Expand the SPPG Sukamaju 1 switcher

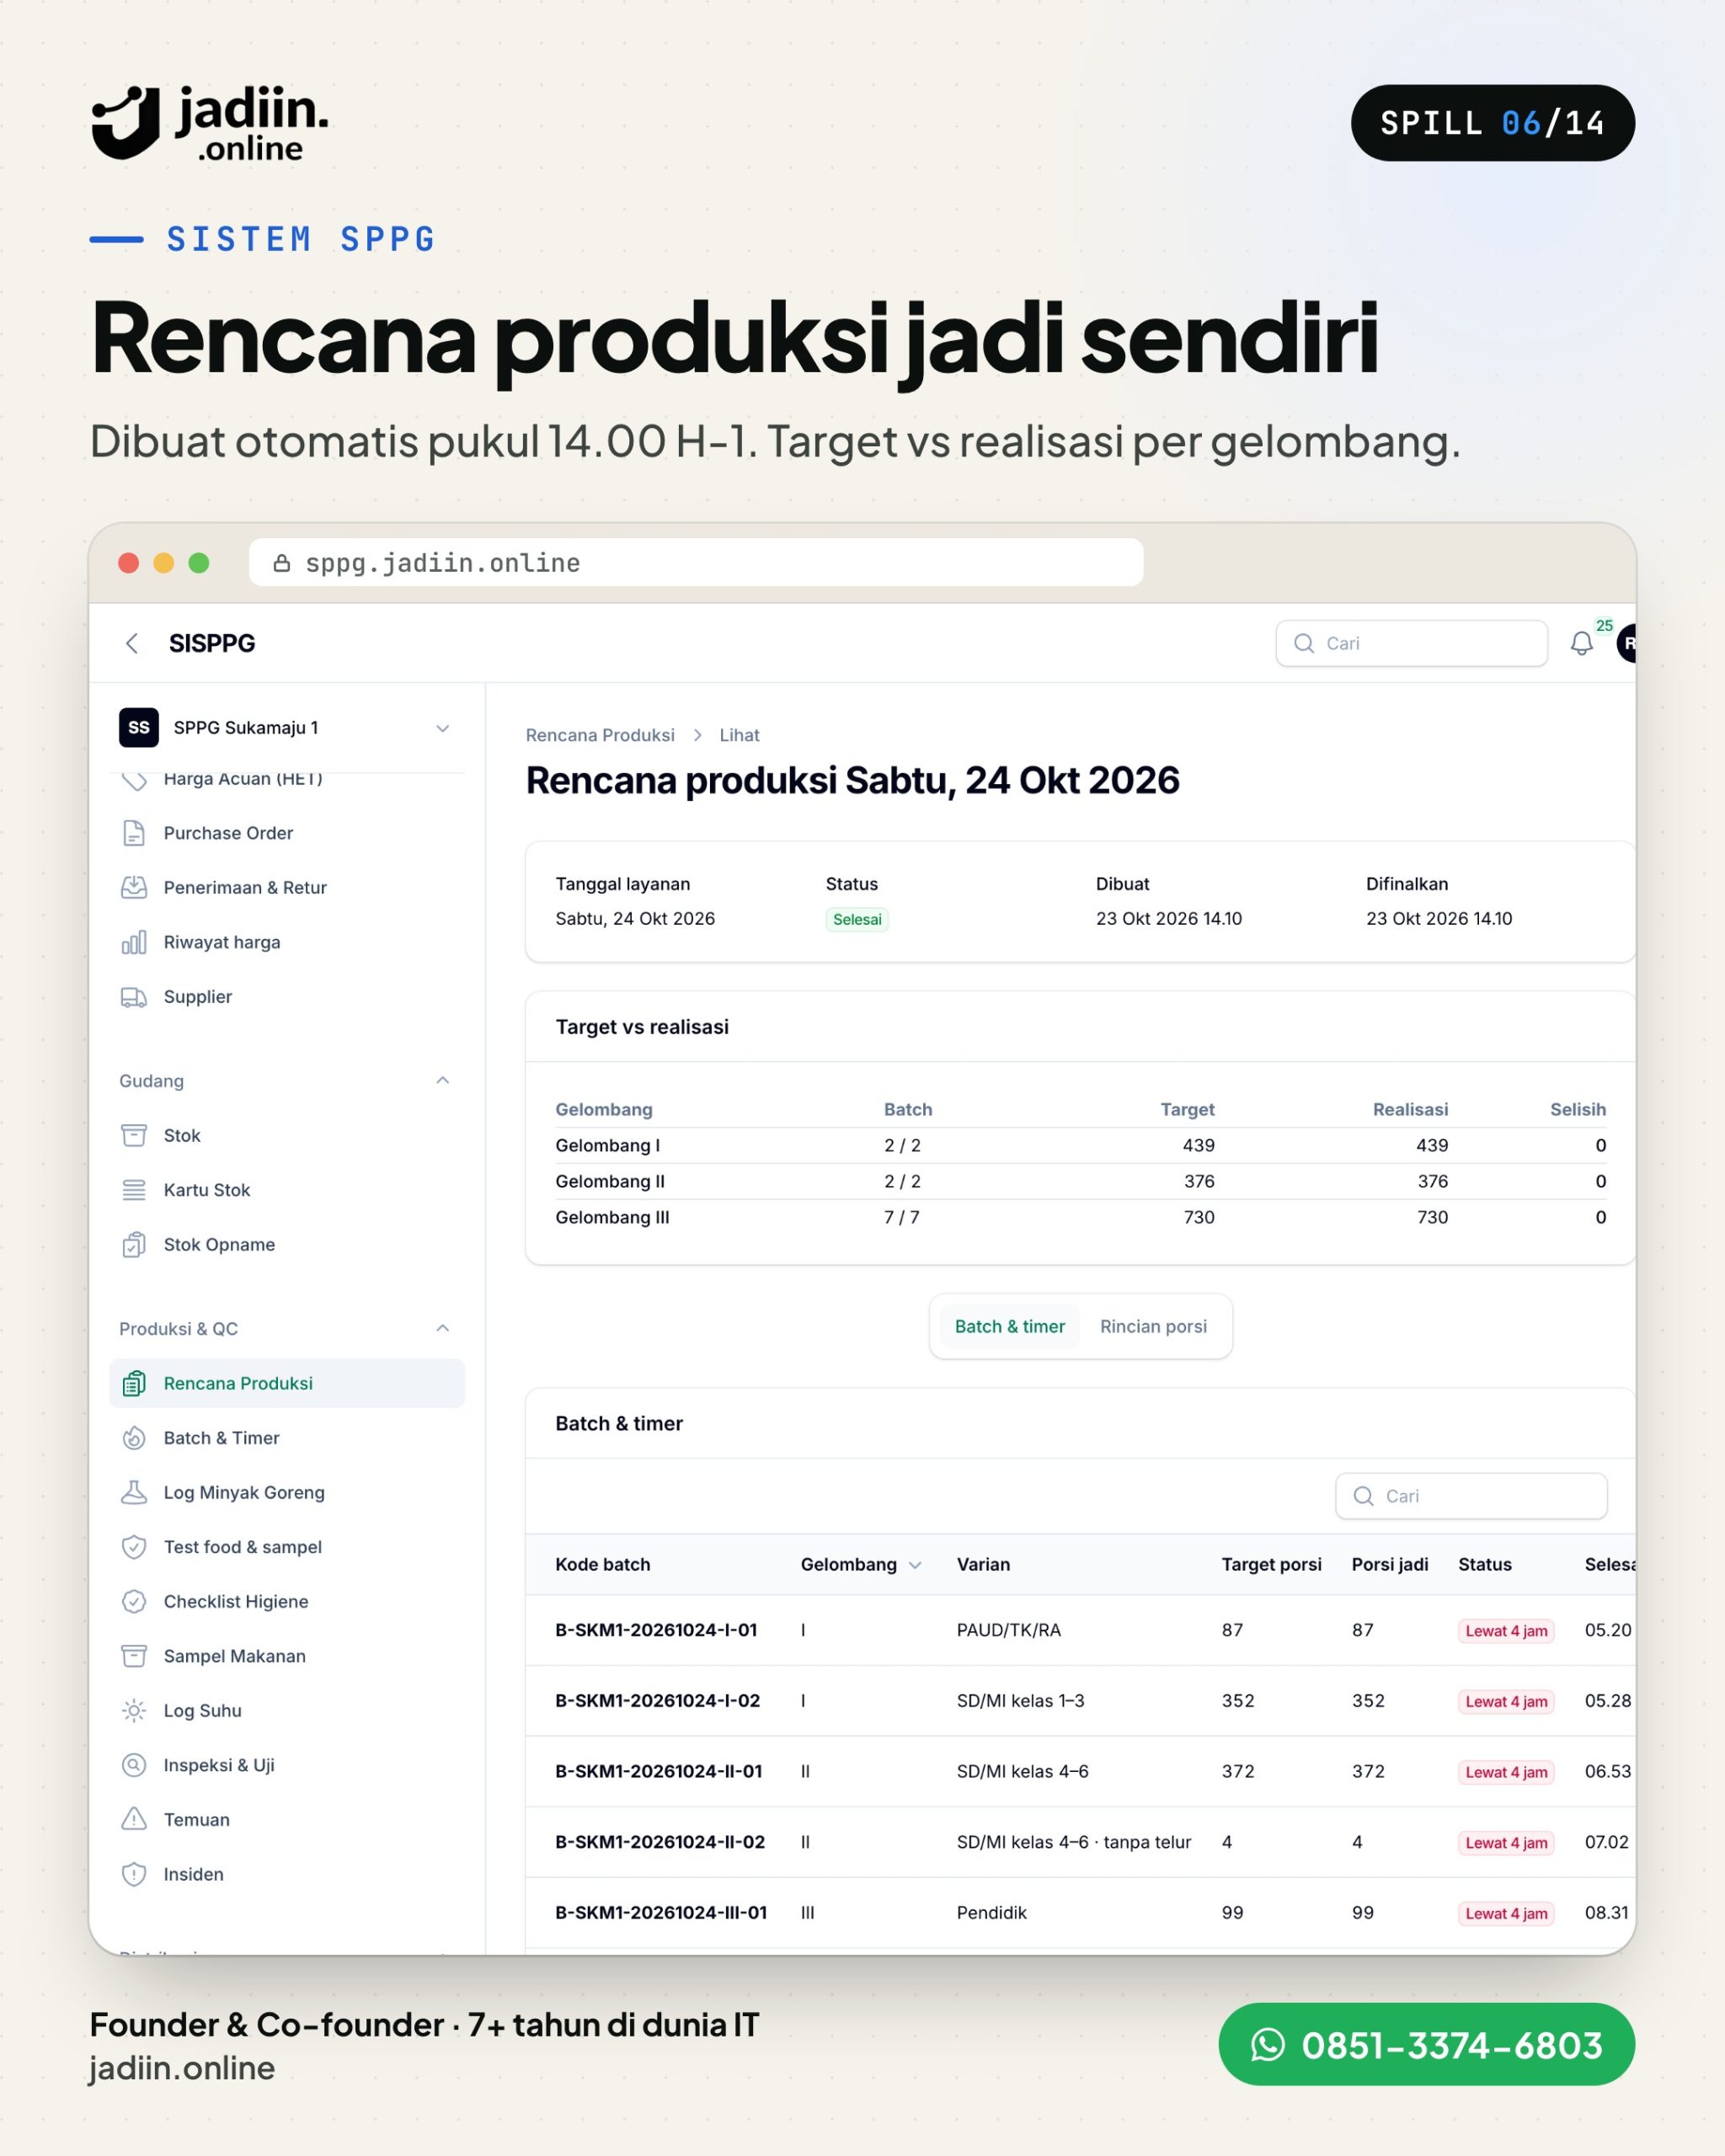(x=287, y=727)
